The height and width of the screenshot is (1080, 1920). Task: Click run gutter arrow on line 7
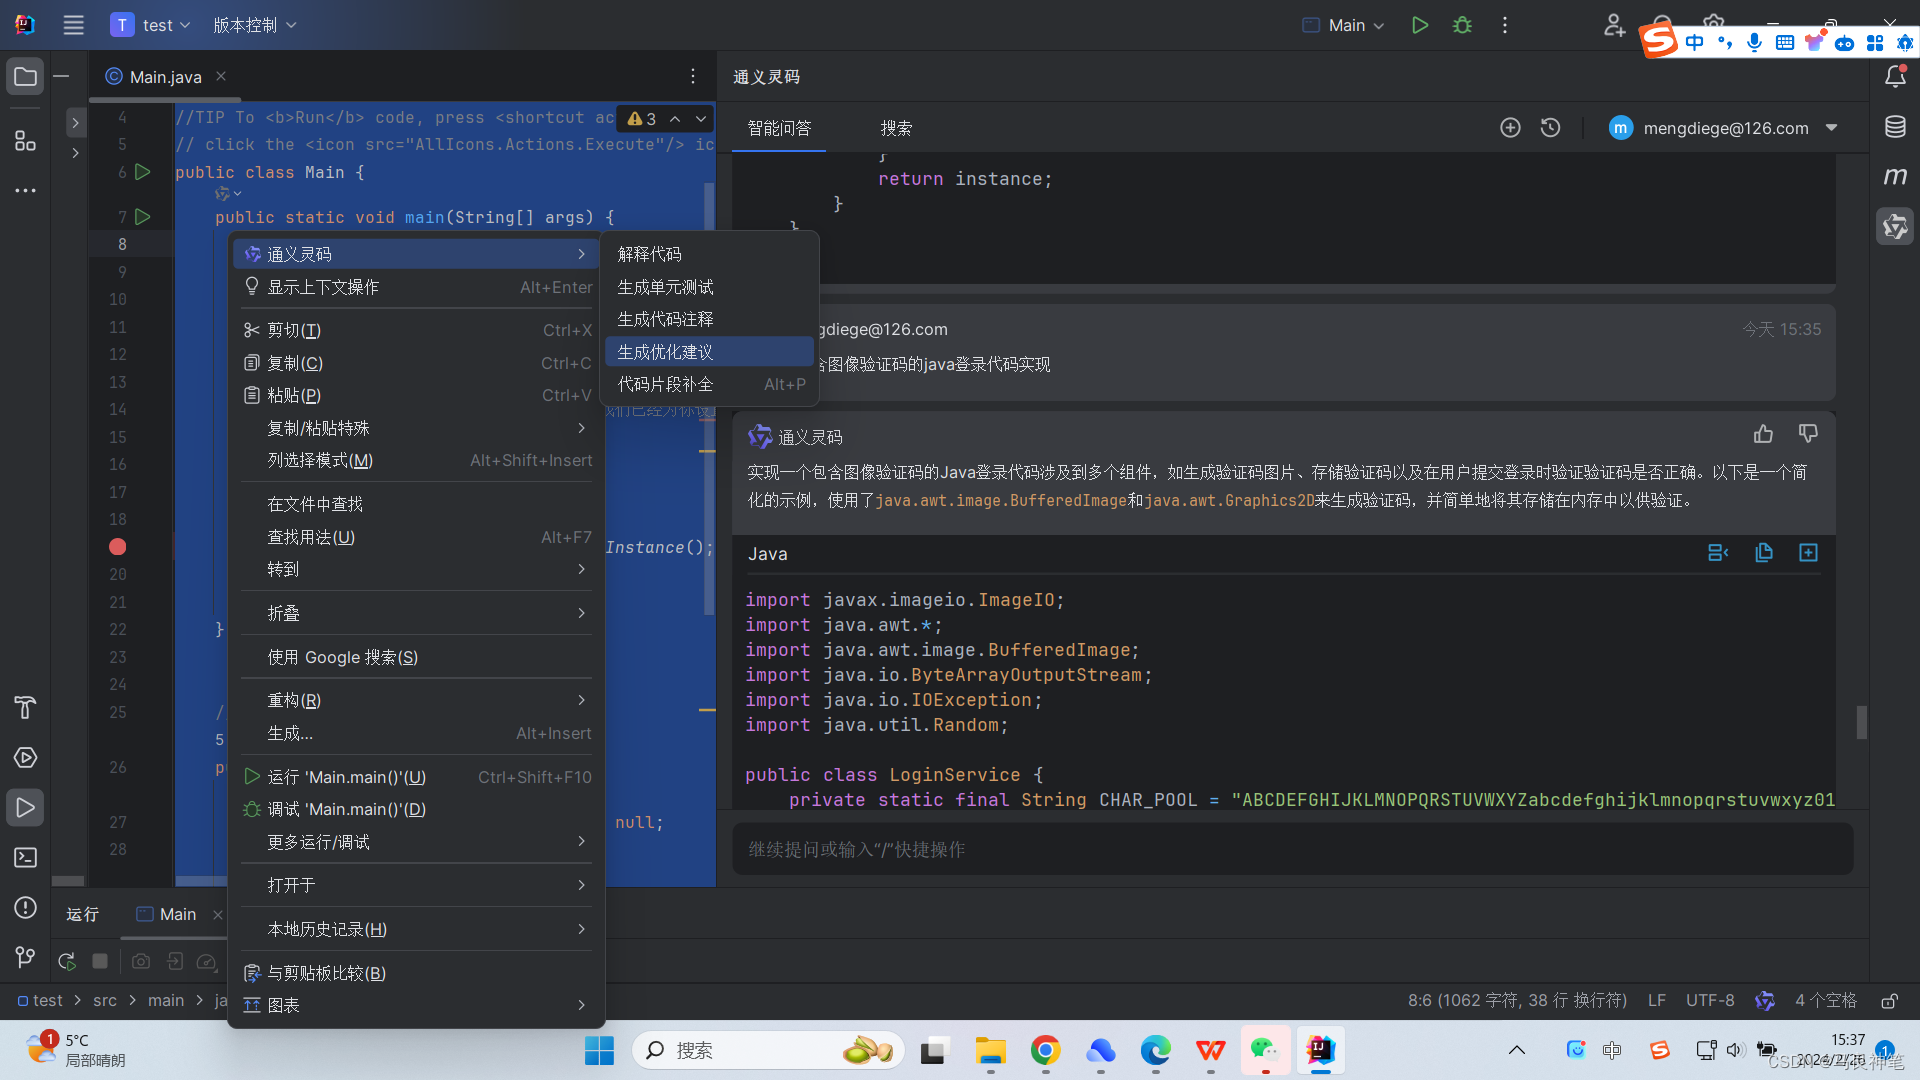pos(143,217)
